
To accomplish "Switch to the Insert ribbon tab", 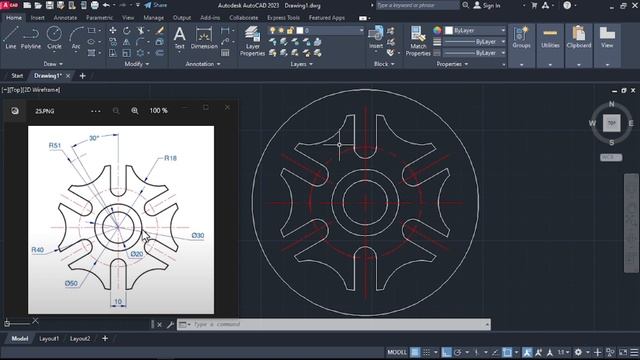I will [38, 18].
